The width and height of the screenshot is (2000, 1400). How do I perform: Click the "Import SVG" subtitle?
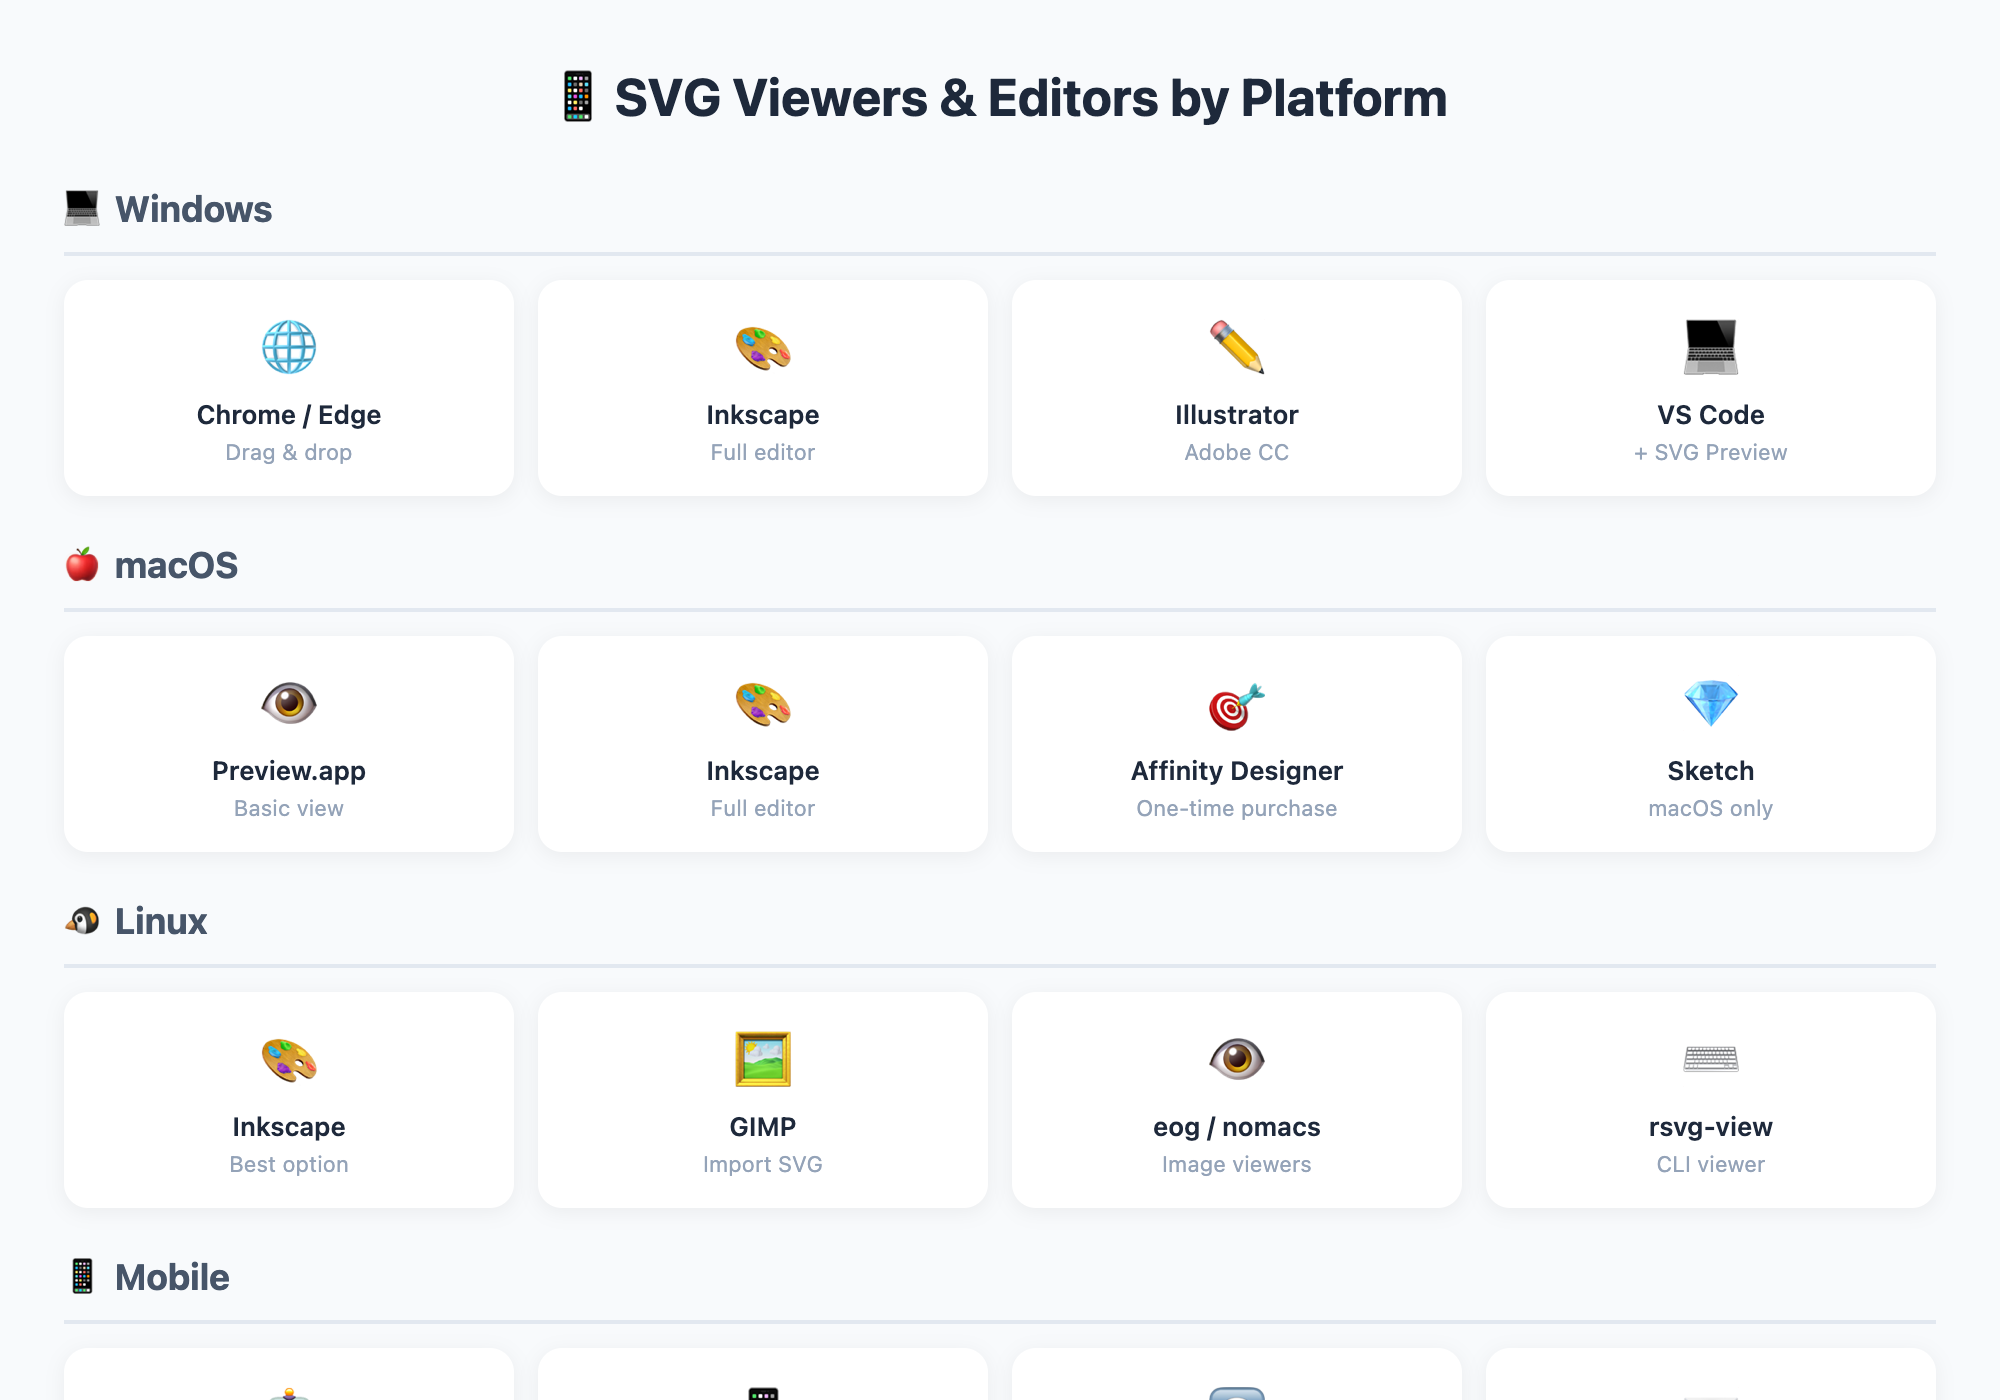click(x=763, y=1164)
